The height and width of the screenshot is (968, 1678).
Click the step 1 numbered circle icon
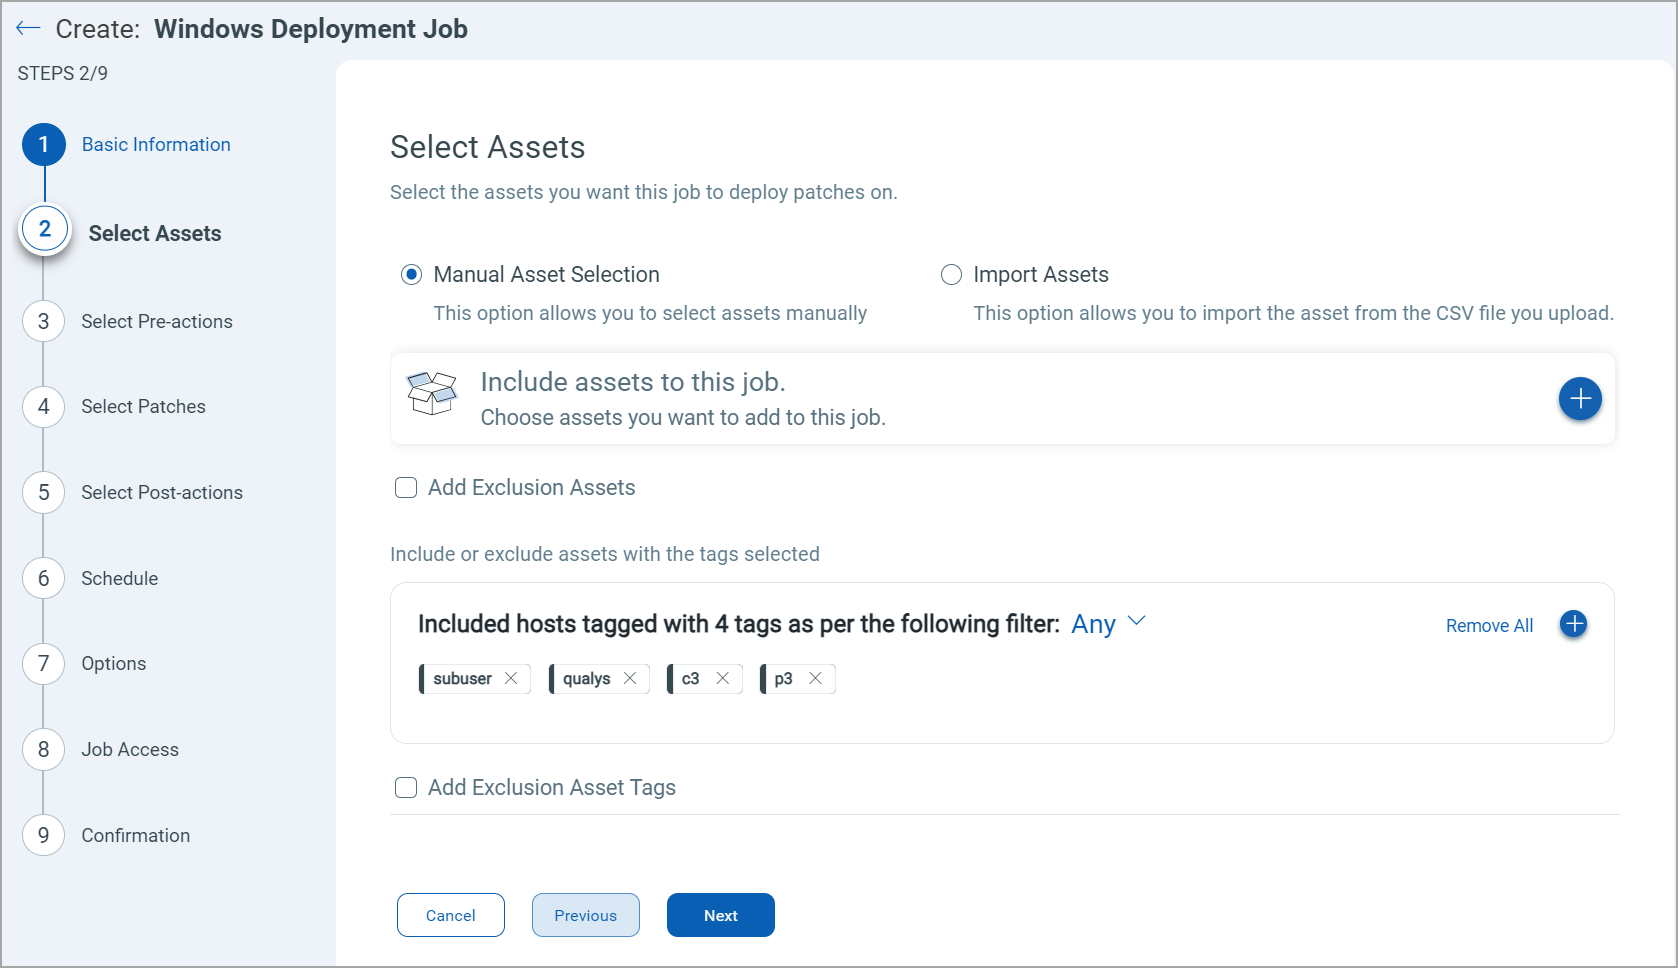[x=43, y=144]
